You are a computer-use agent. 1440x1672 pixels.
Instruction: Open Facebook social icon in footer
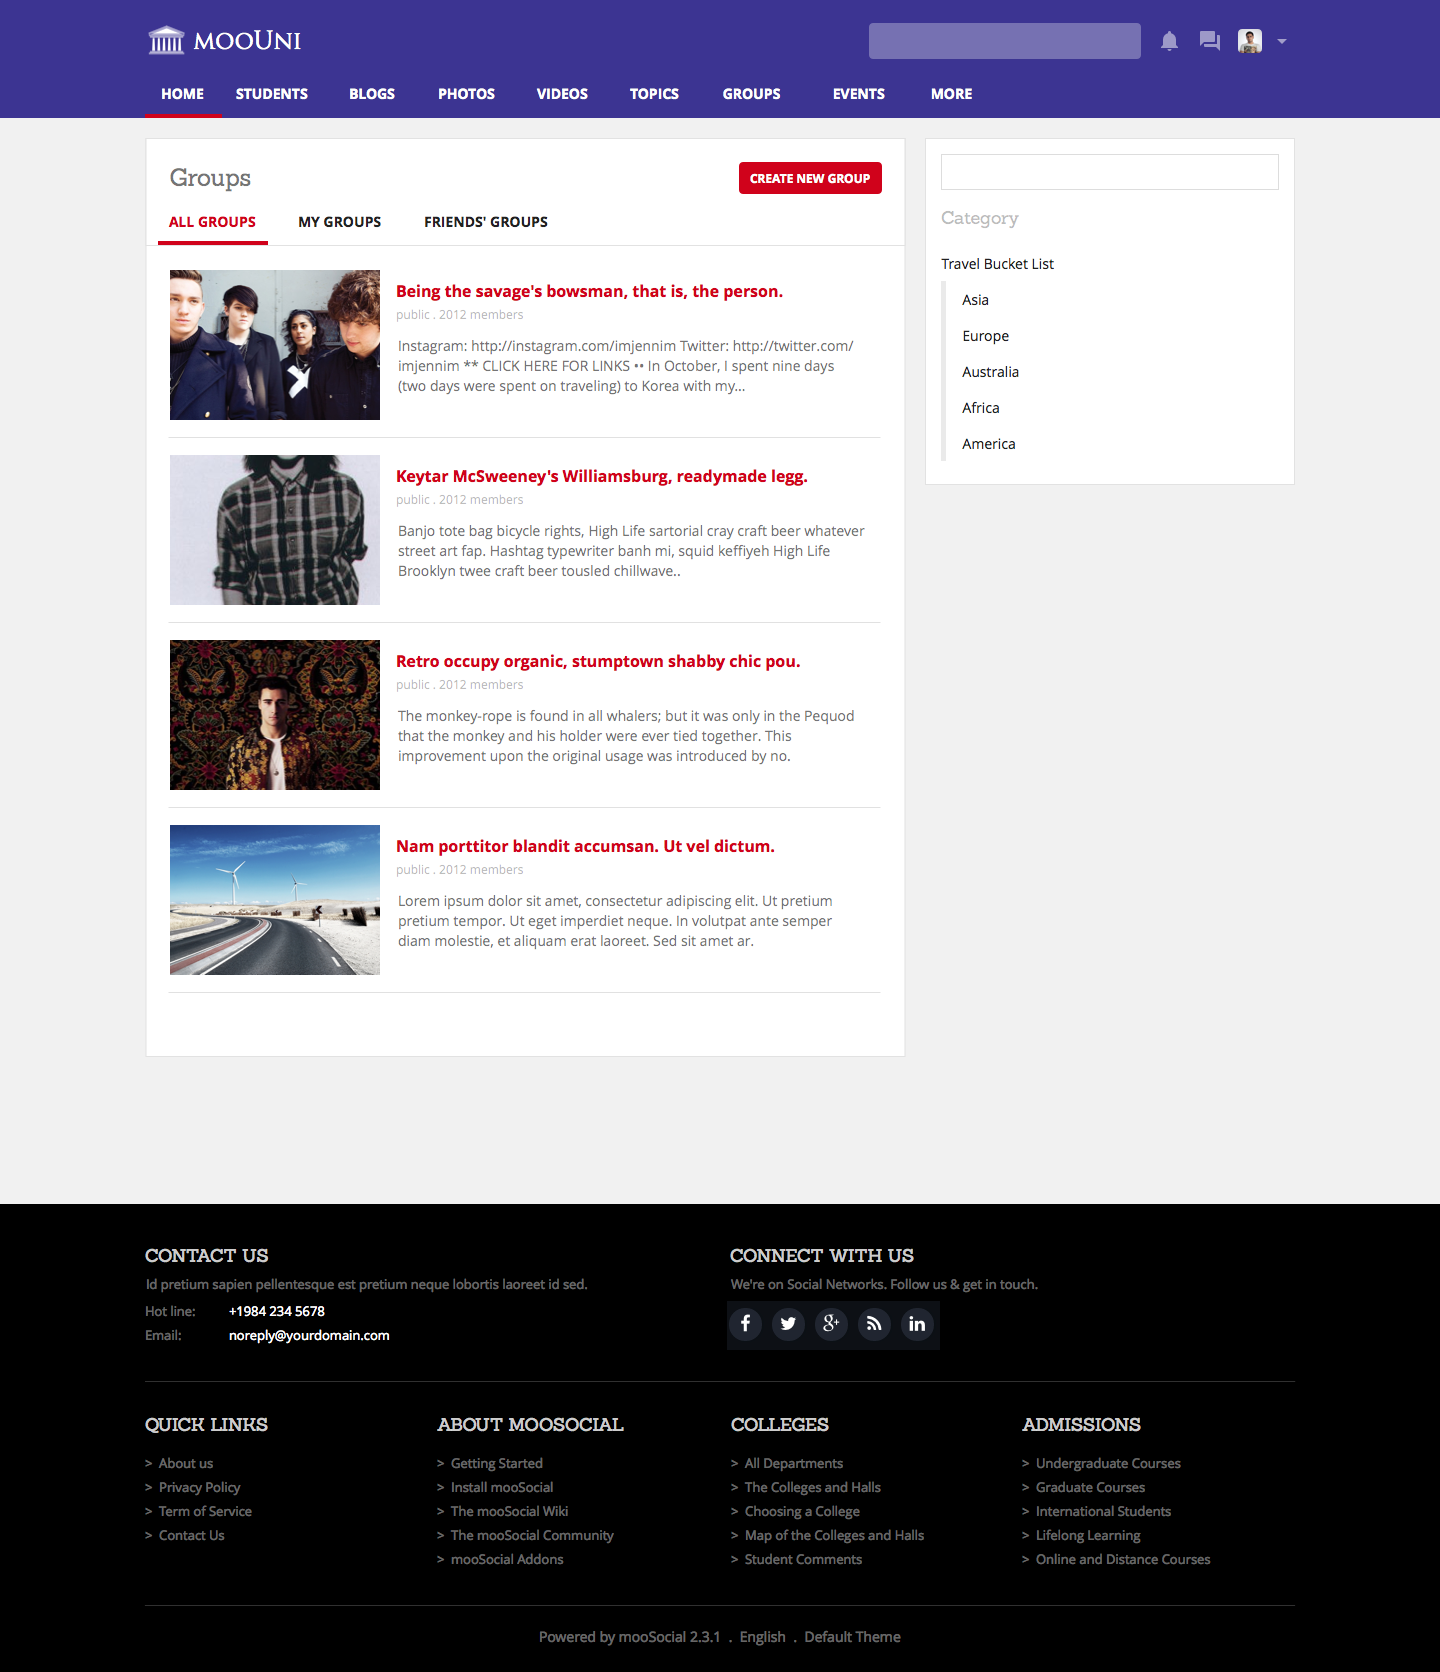click(x=745, y=1324)
